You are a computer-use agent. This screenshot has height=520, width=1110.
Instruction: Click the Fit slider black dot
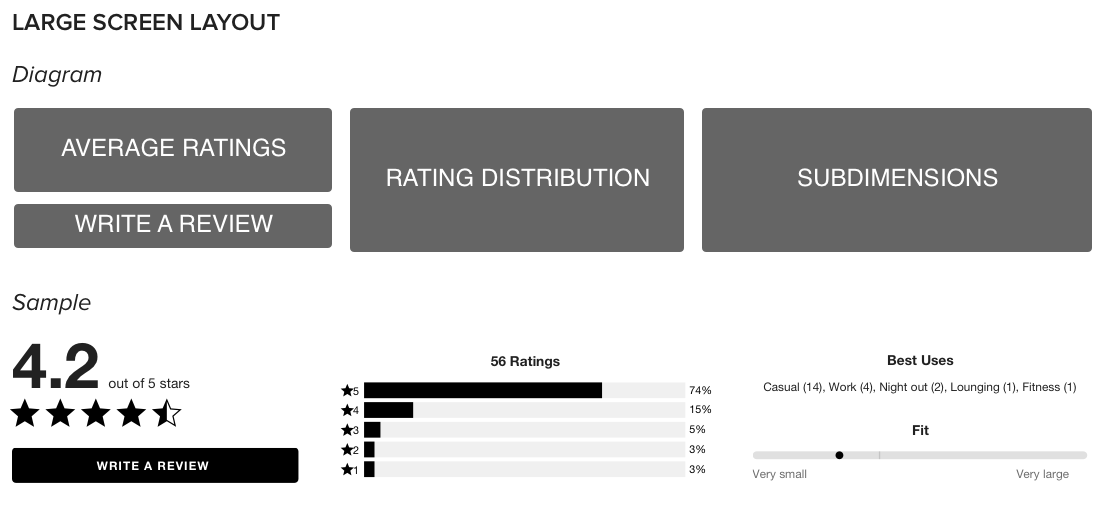point(839,455)
